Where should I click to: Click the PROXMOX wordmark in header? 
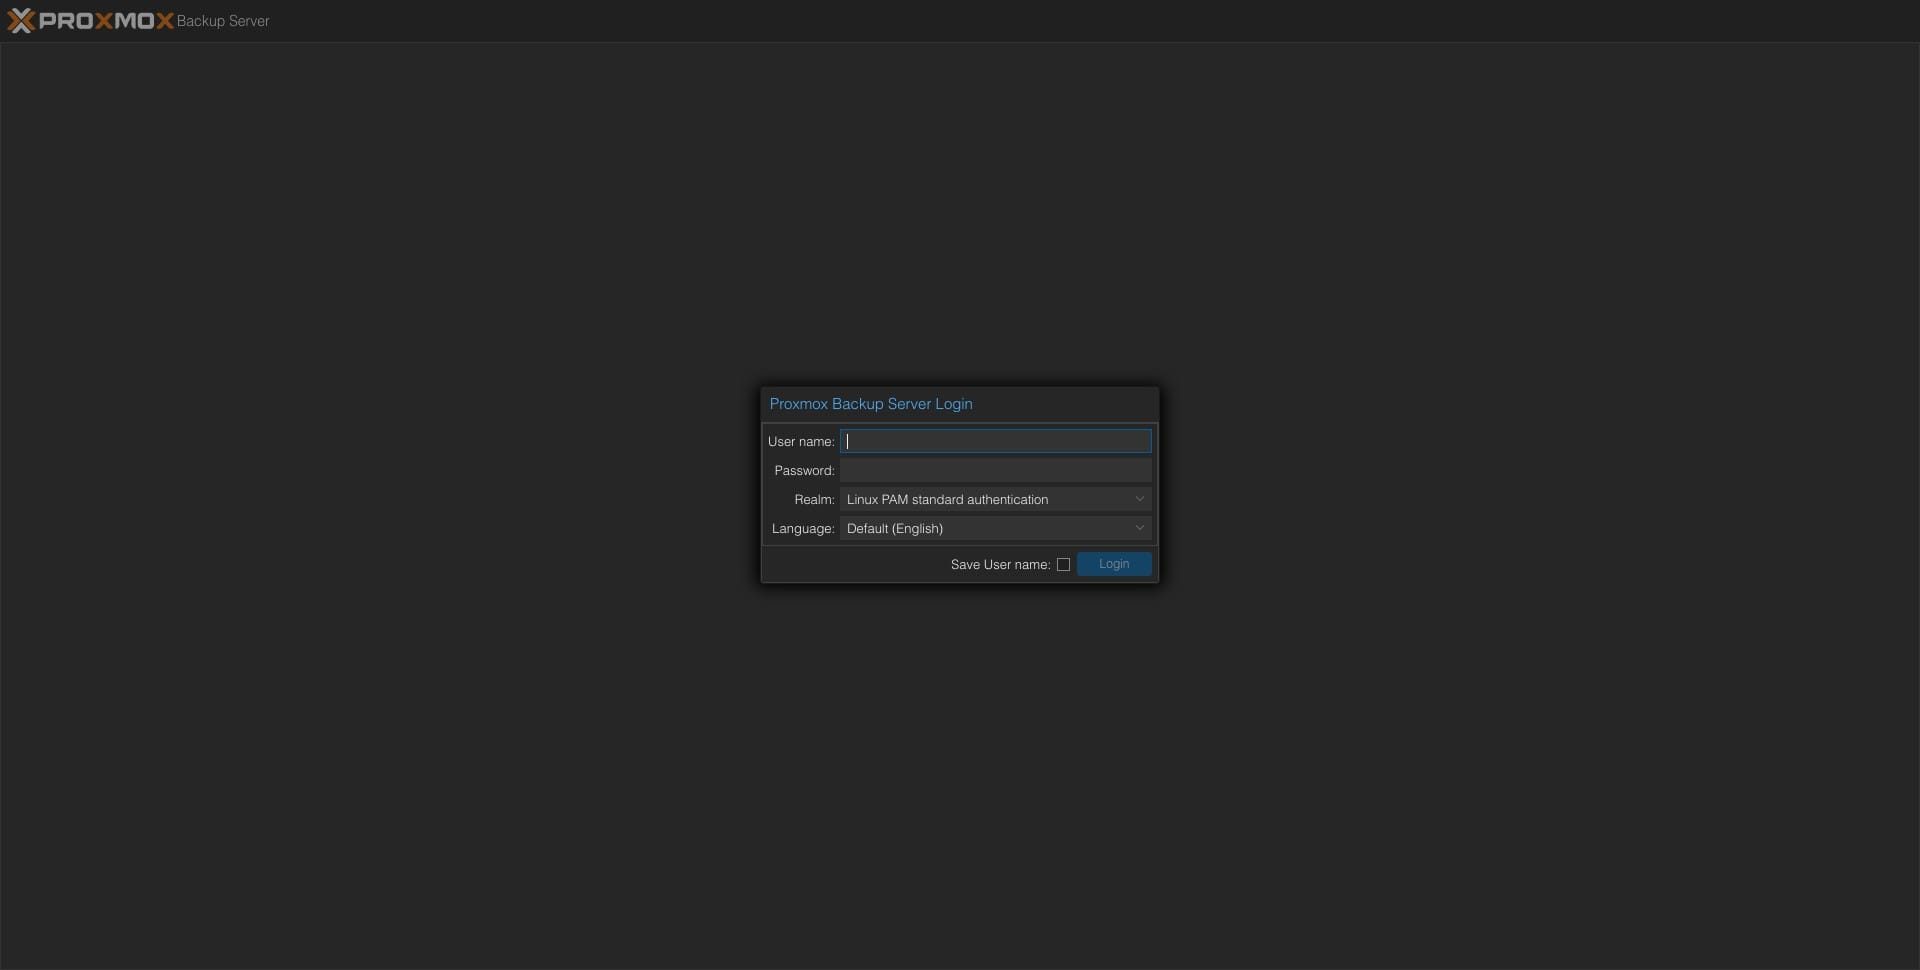coord(106,21)
